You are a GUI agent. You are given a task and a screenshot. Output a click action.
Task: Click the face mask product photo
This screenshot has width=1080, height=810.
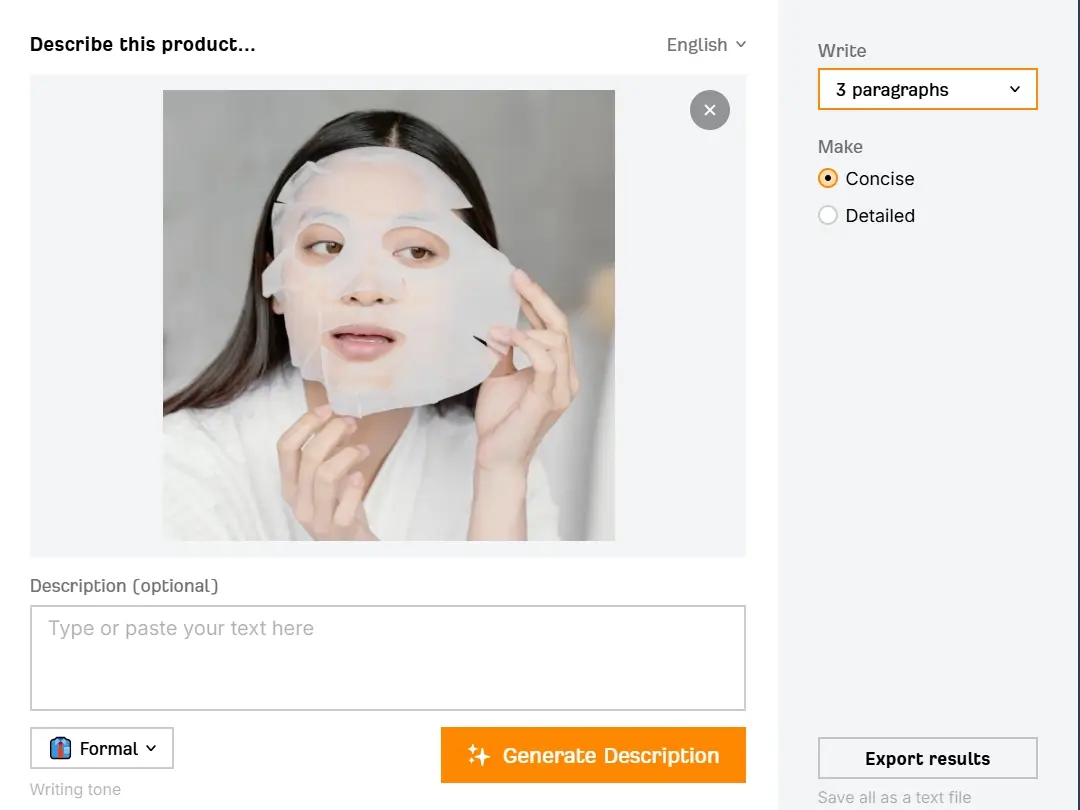[388, 315]
